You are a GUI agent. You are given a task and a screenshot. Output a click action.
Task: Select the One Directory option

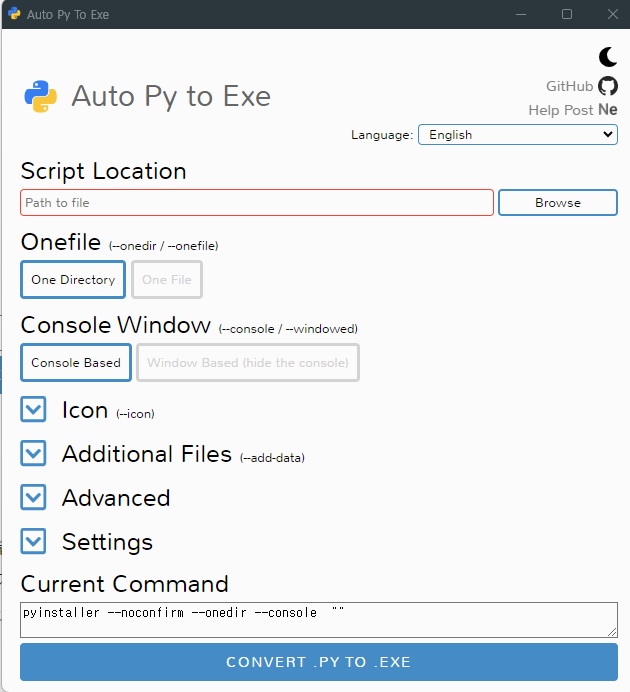click(x=73, y=279)
